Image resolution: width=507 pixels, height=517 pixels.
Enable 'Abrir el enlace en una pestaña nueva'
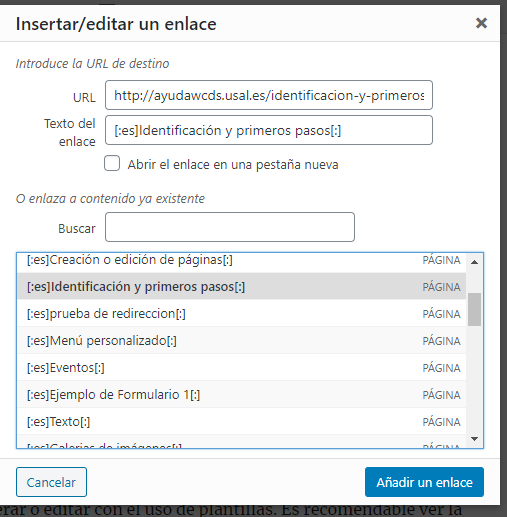click(112, 163)
